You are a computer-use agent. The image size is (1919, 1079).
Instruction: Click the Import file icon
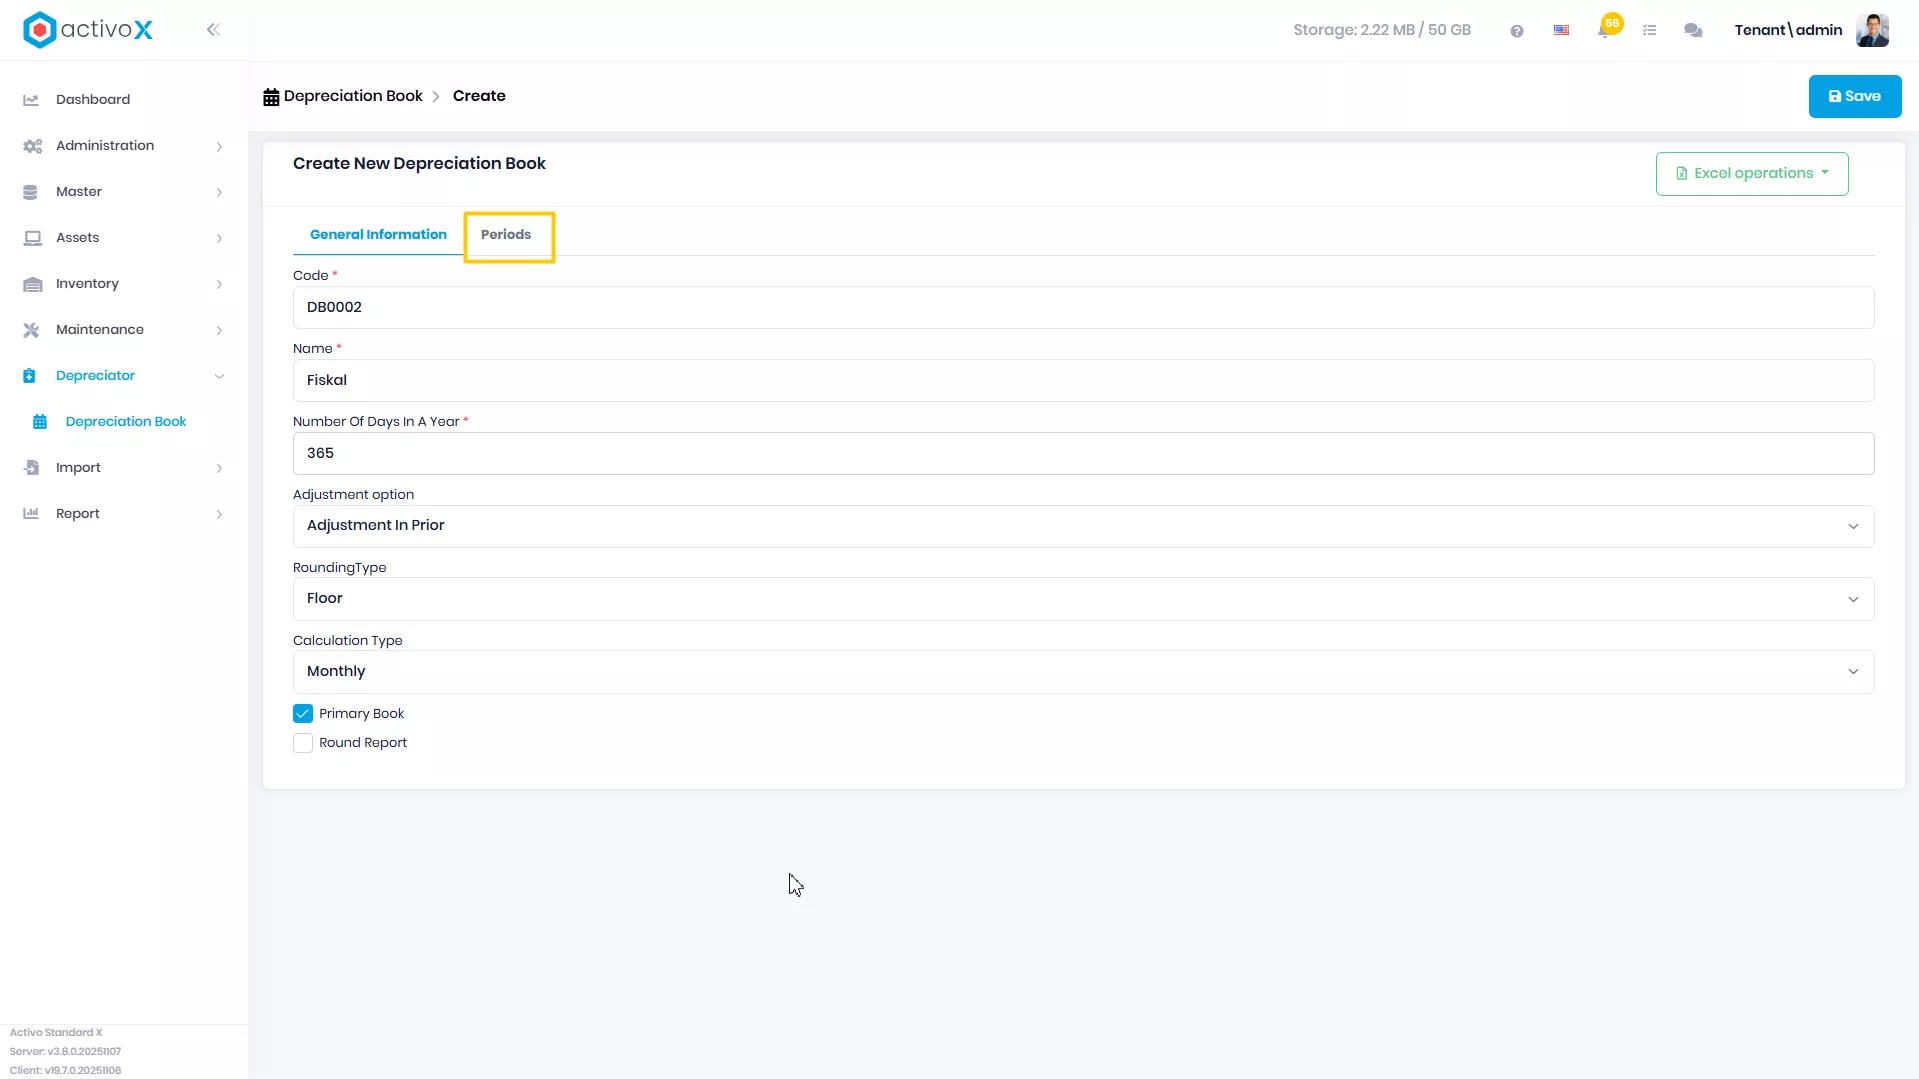[31, 468]
